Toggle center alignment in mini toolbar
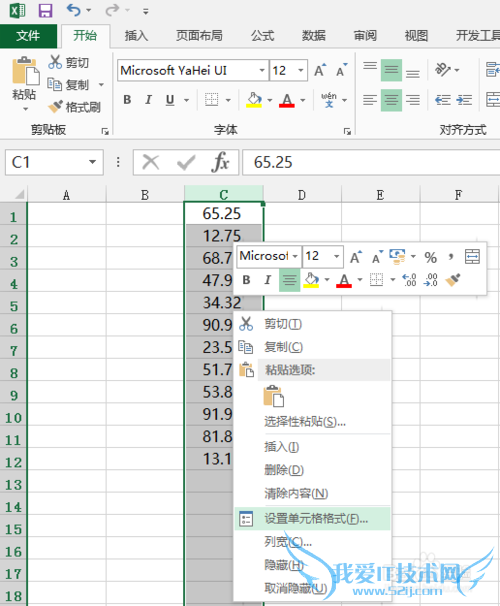Screen dimensions: 500x606 point(289,279)
